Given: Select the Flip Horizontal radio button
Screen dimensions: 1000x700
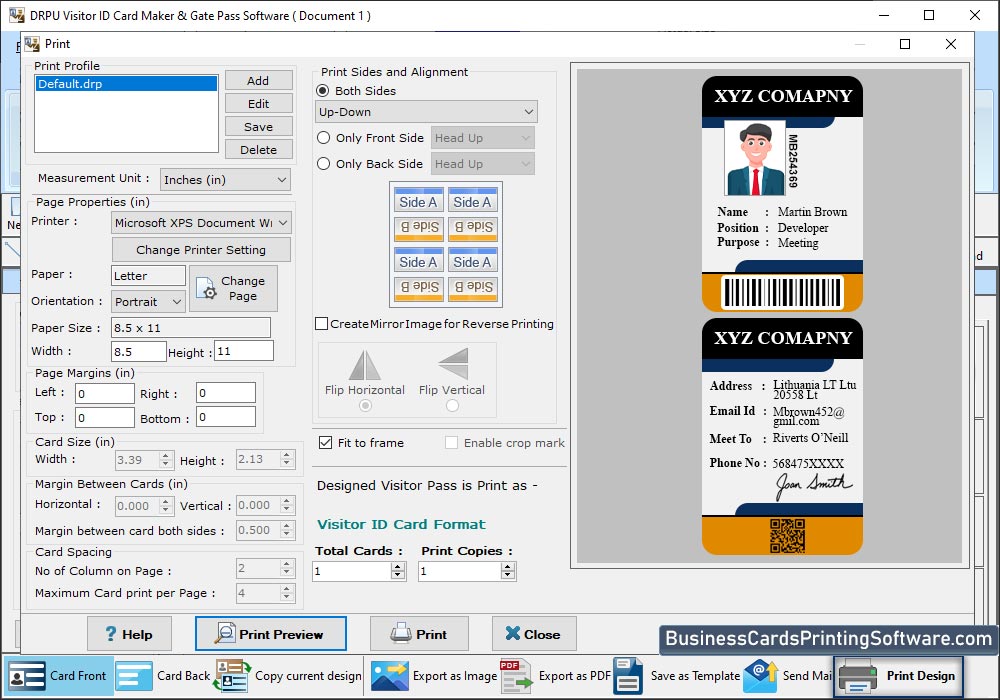Looking at the screenshot, I should point(365,405).
